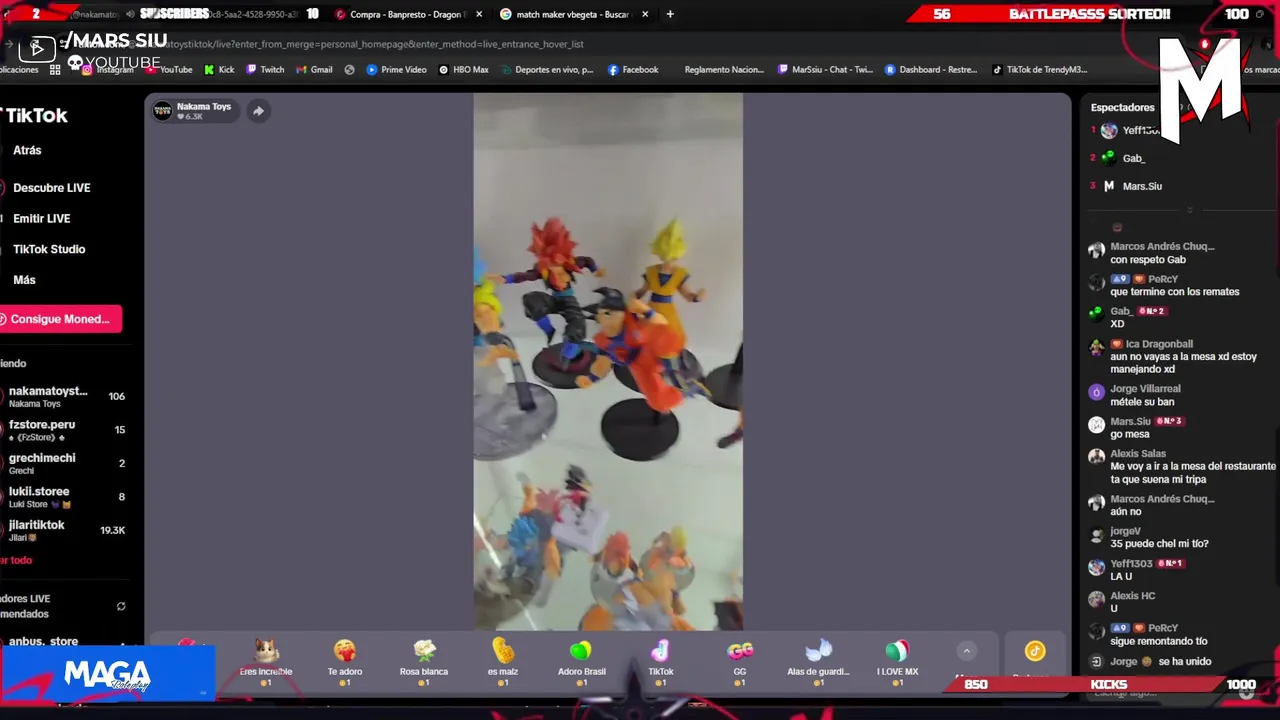Send the Te adoro heart gift
Image resolution: width=1280 pixels, height=720 pixels.
(x=345, y=661)
